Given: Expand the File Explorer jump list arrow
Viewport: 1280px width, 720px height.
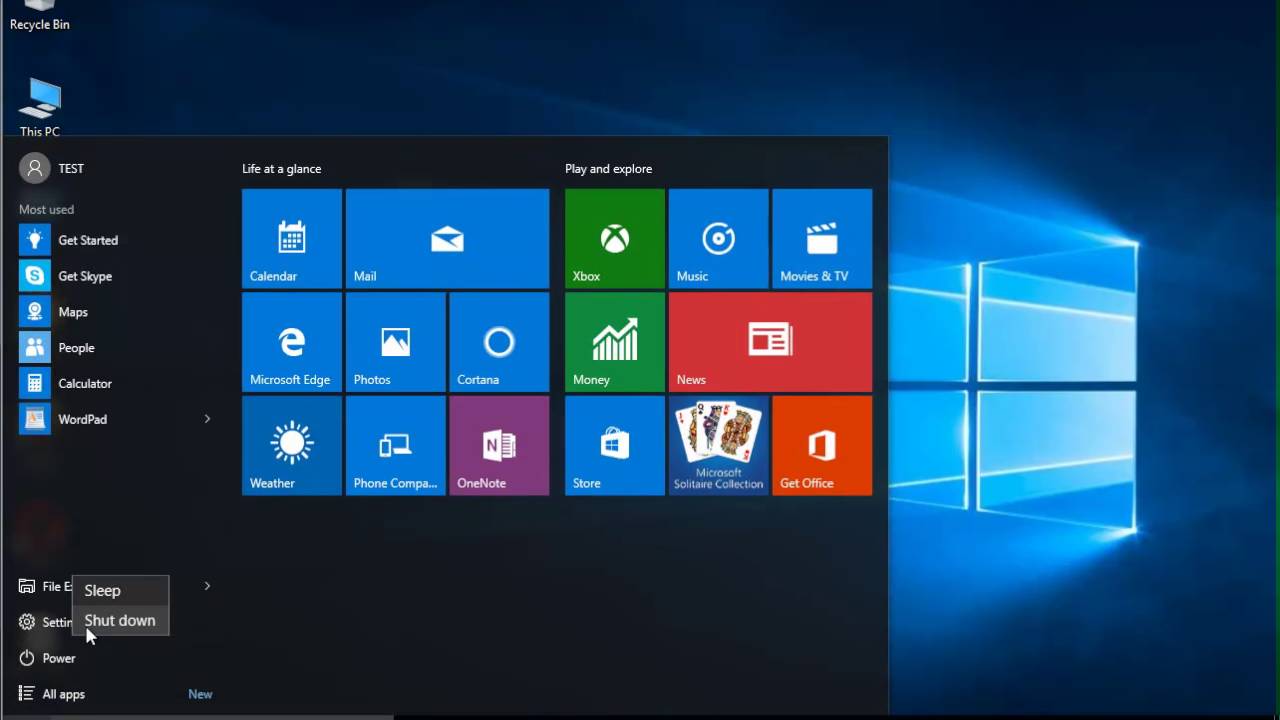Looking at the screenshot, I should pos(207,586).
